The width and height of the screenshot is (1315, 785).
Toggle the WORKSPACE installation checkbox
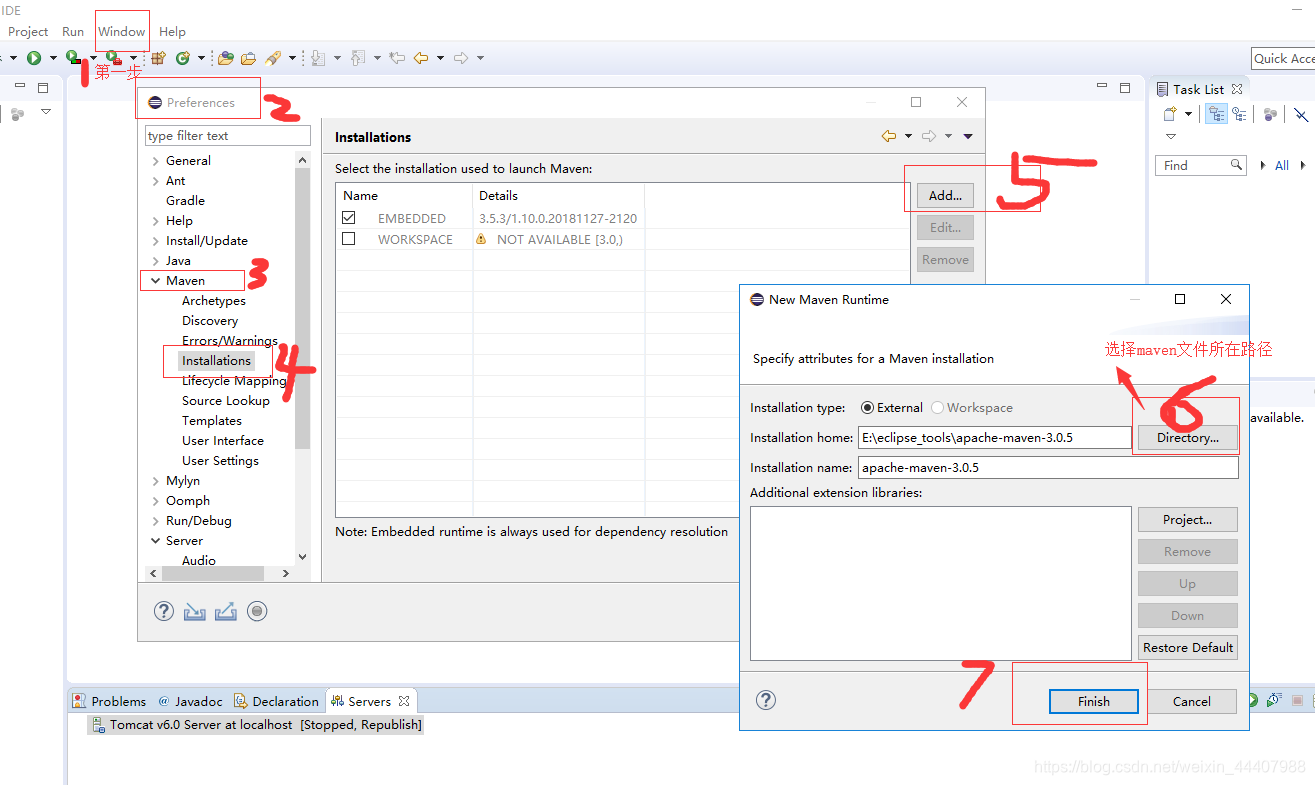[349, 239]
